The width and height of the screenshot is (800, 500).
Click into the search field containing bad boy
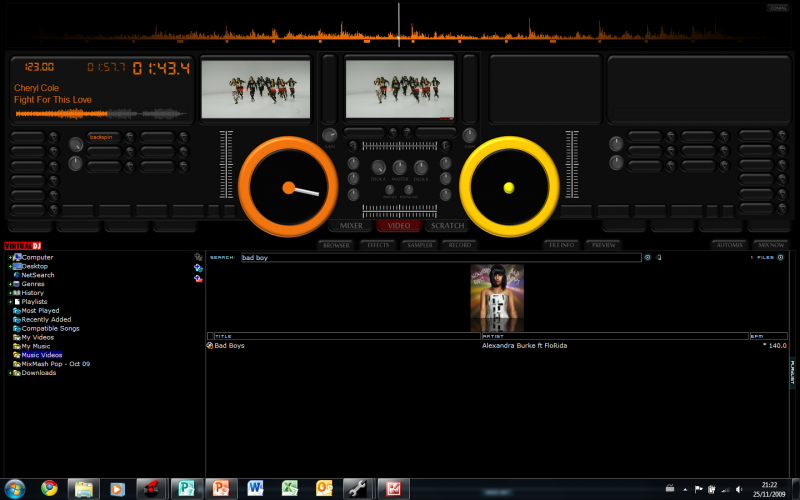(441, 258)
